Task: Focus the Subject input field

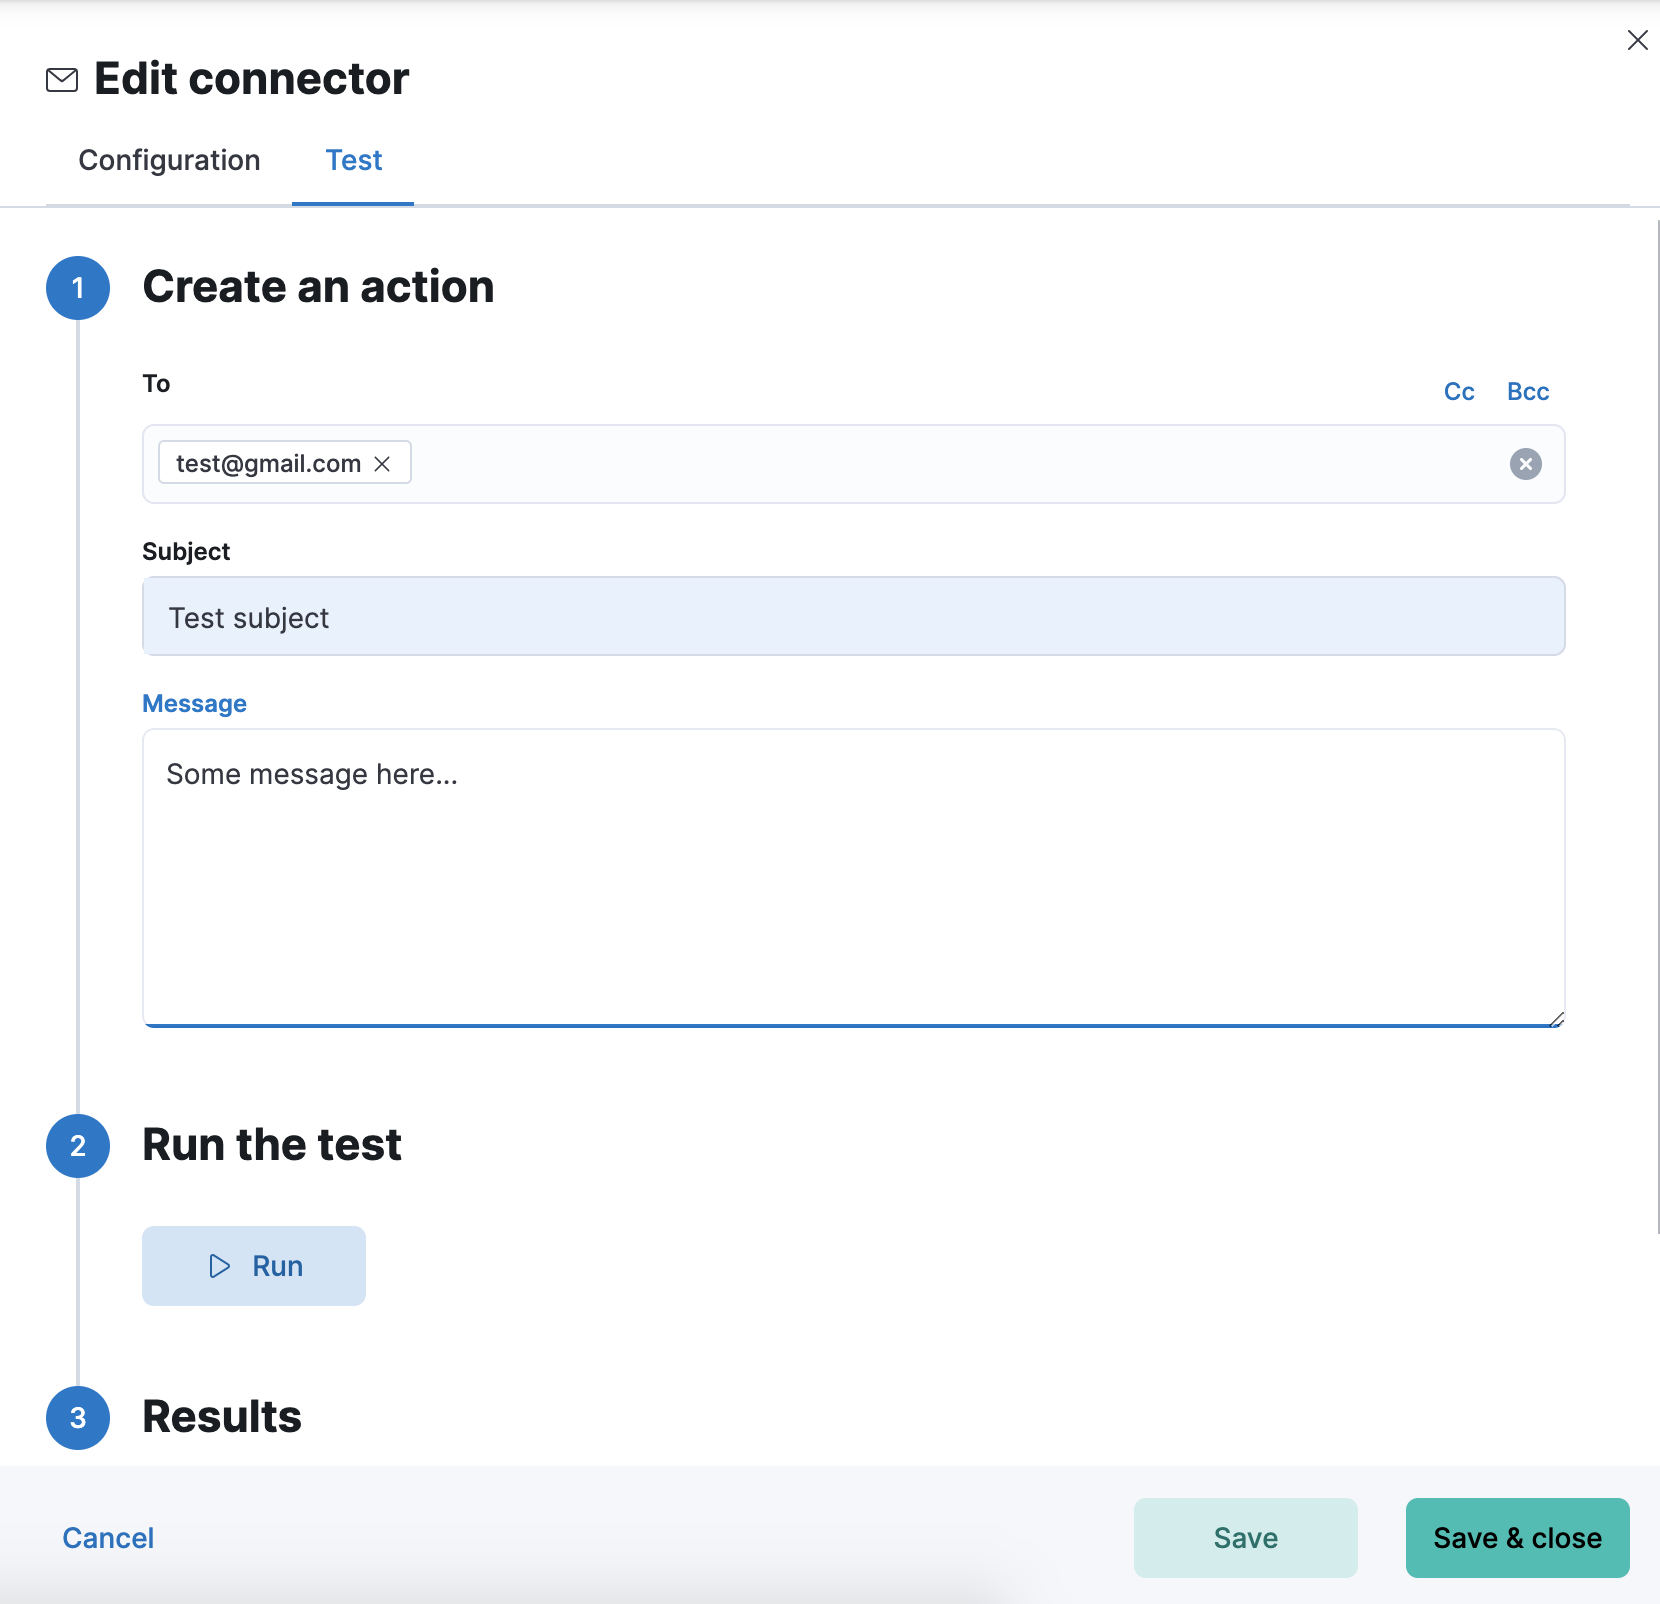Action: [x=853, y=617]
